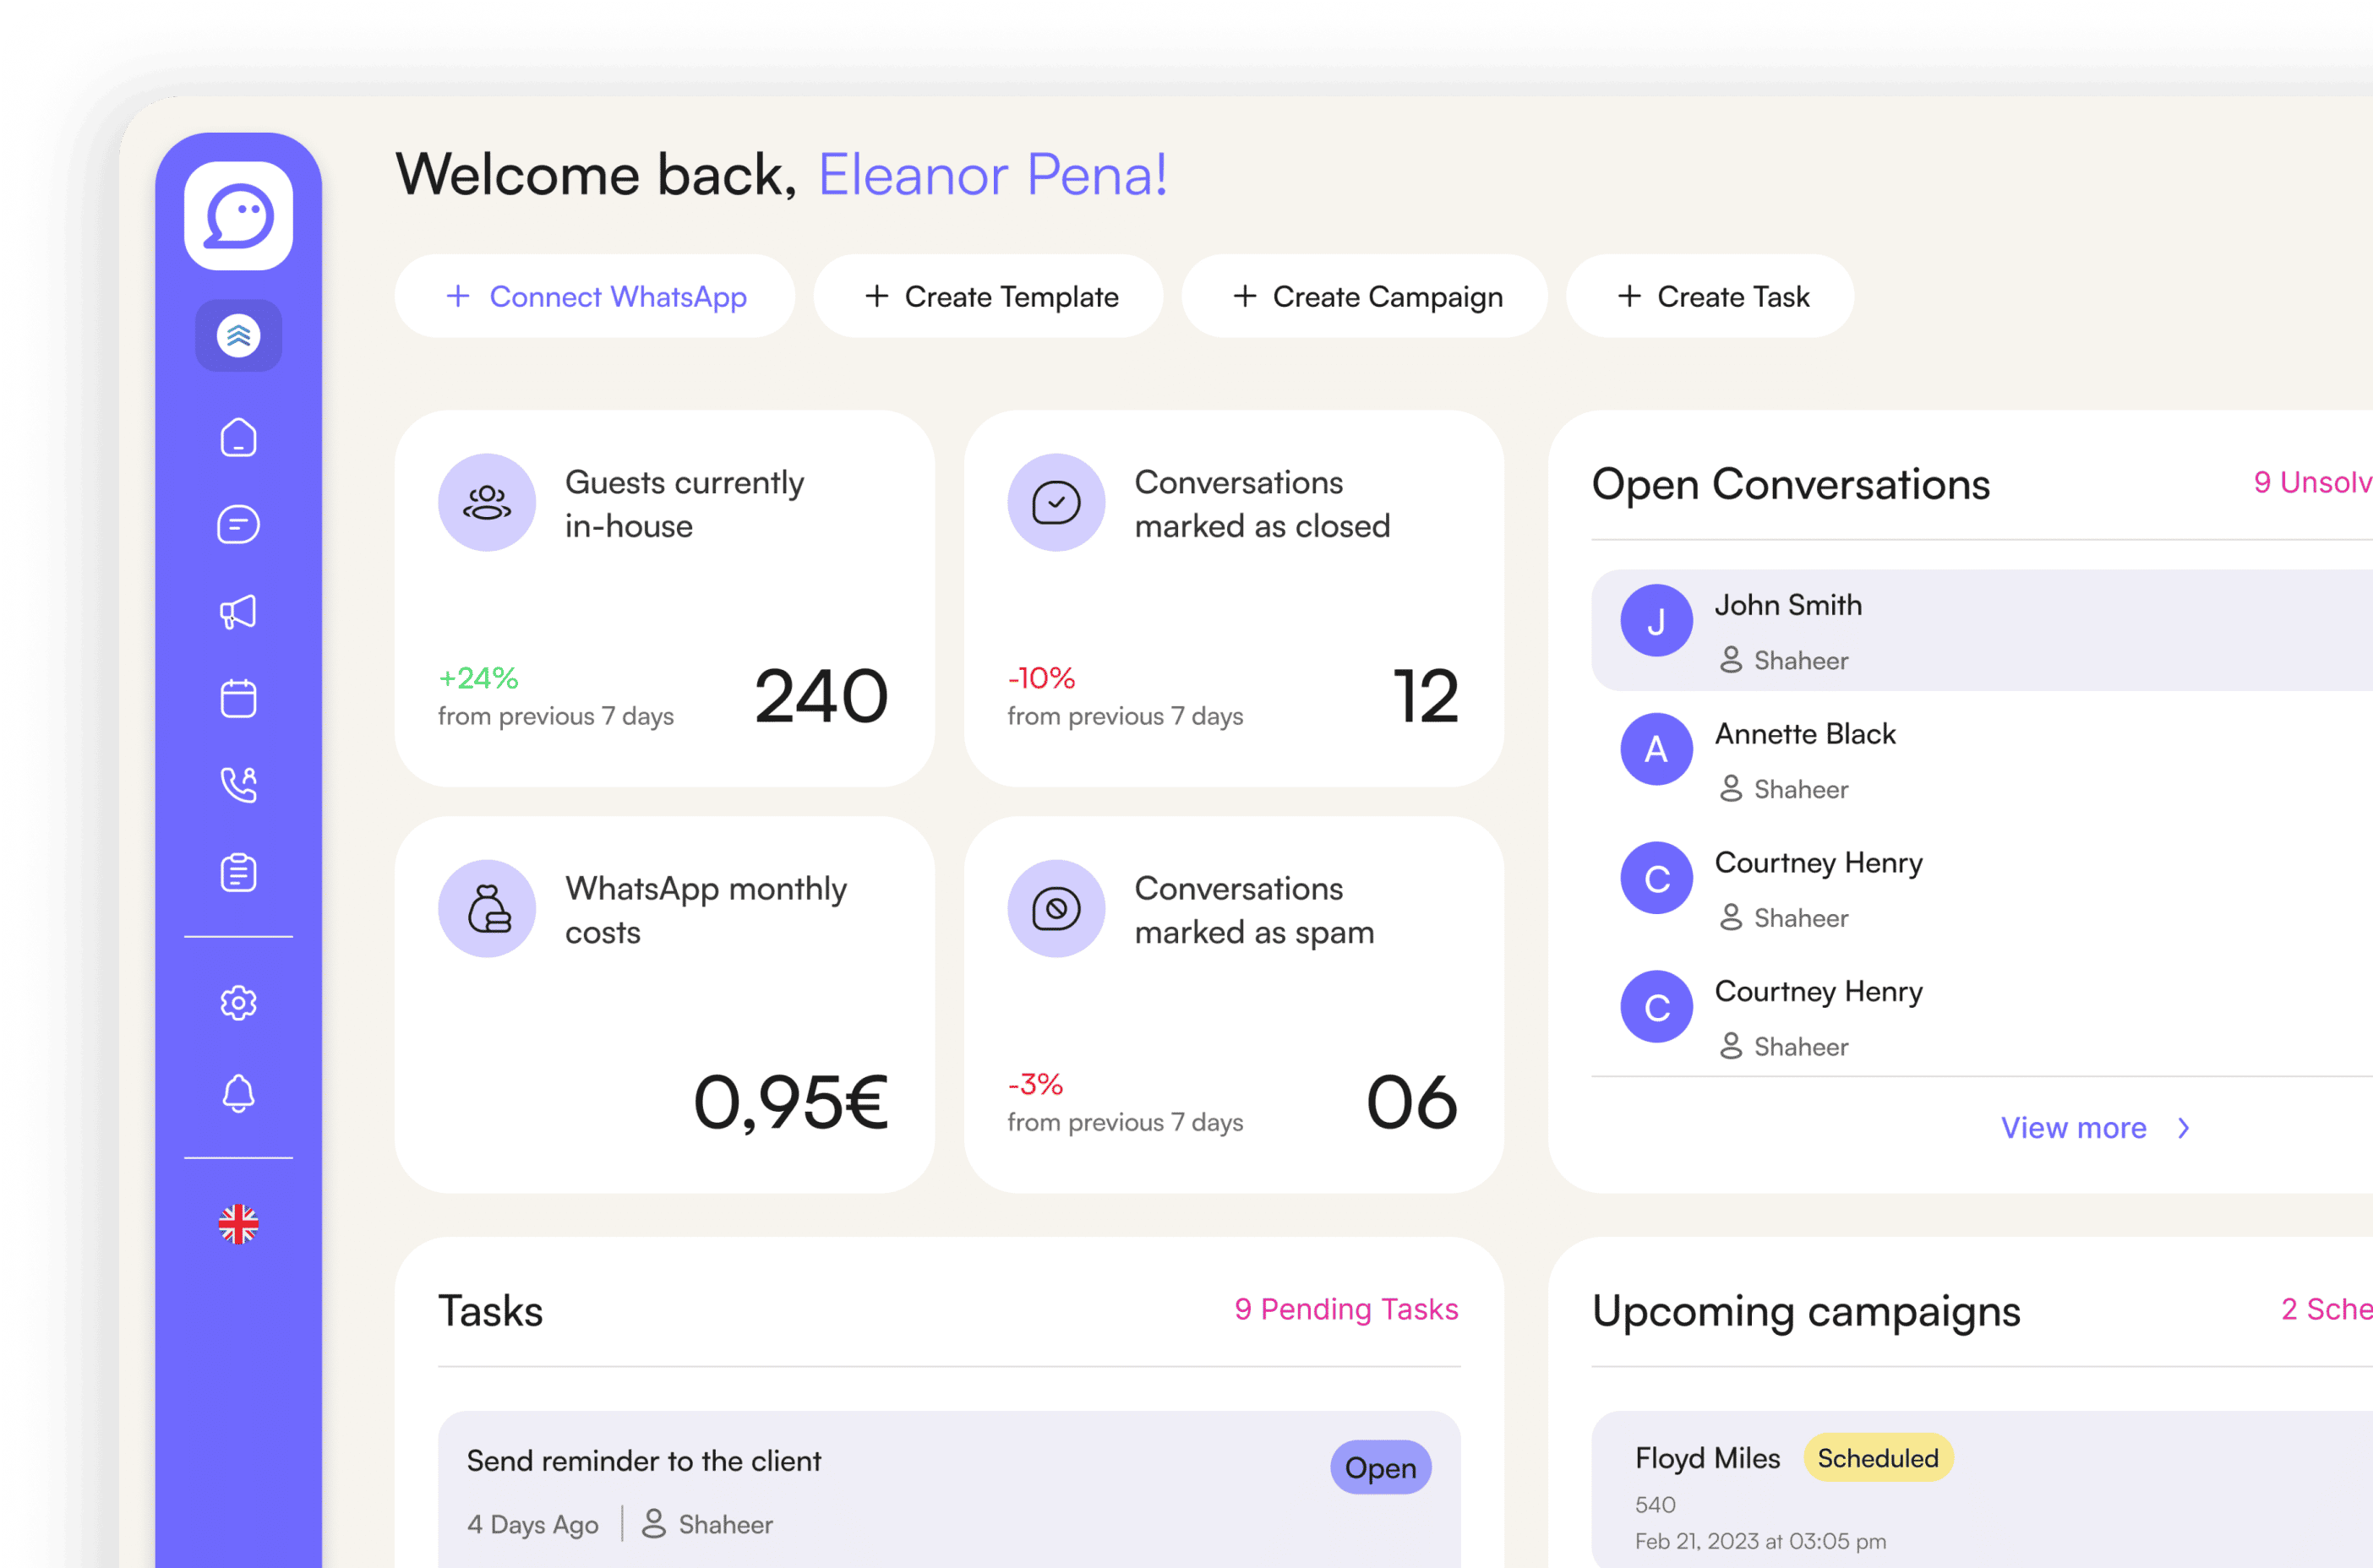Open Campaigns via megaphone sidebar icon
The height and width of the screenshot is (1568, 2373).
pyautogui.click(x=238, y=612)
